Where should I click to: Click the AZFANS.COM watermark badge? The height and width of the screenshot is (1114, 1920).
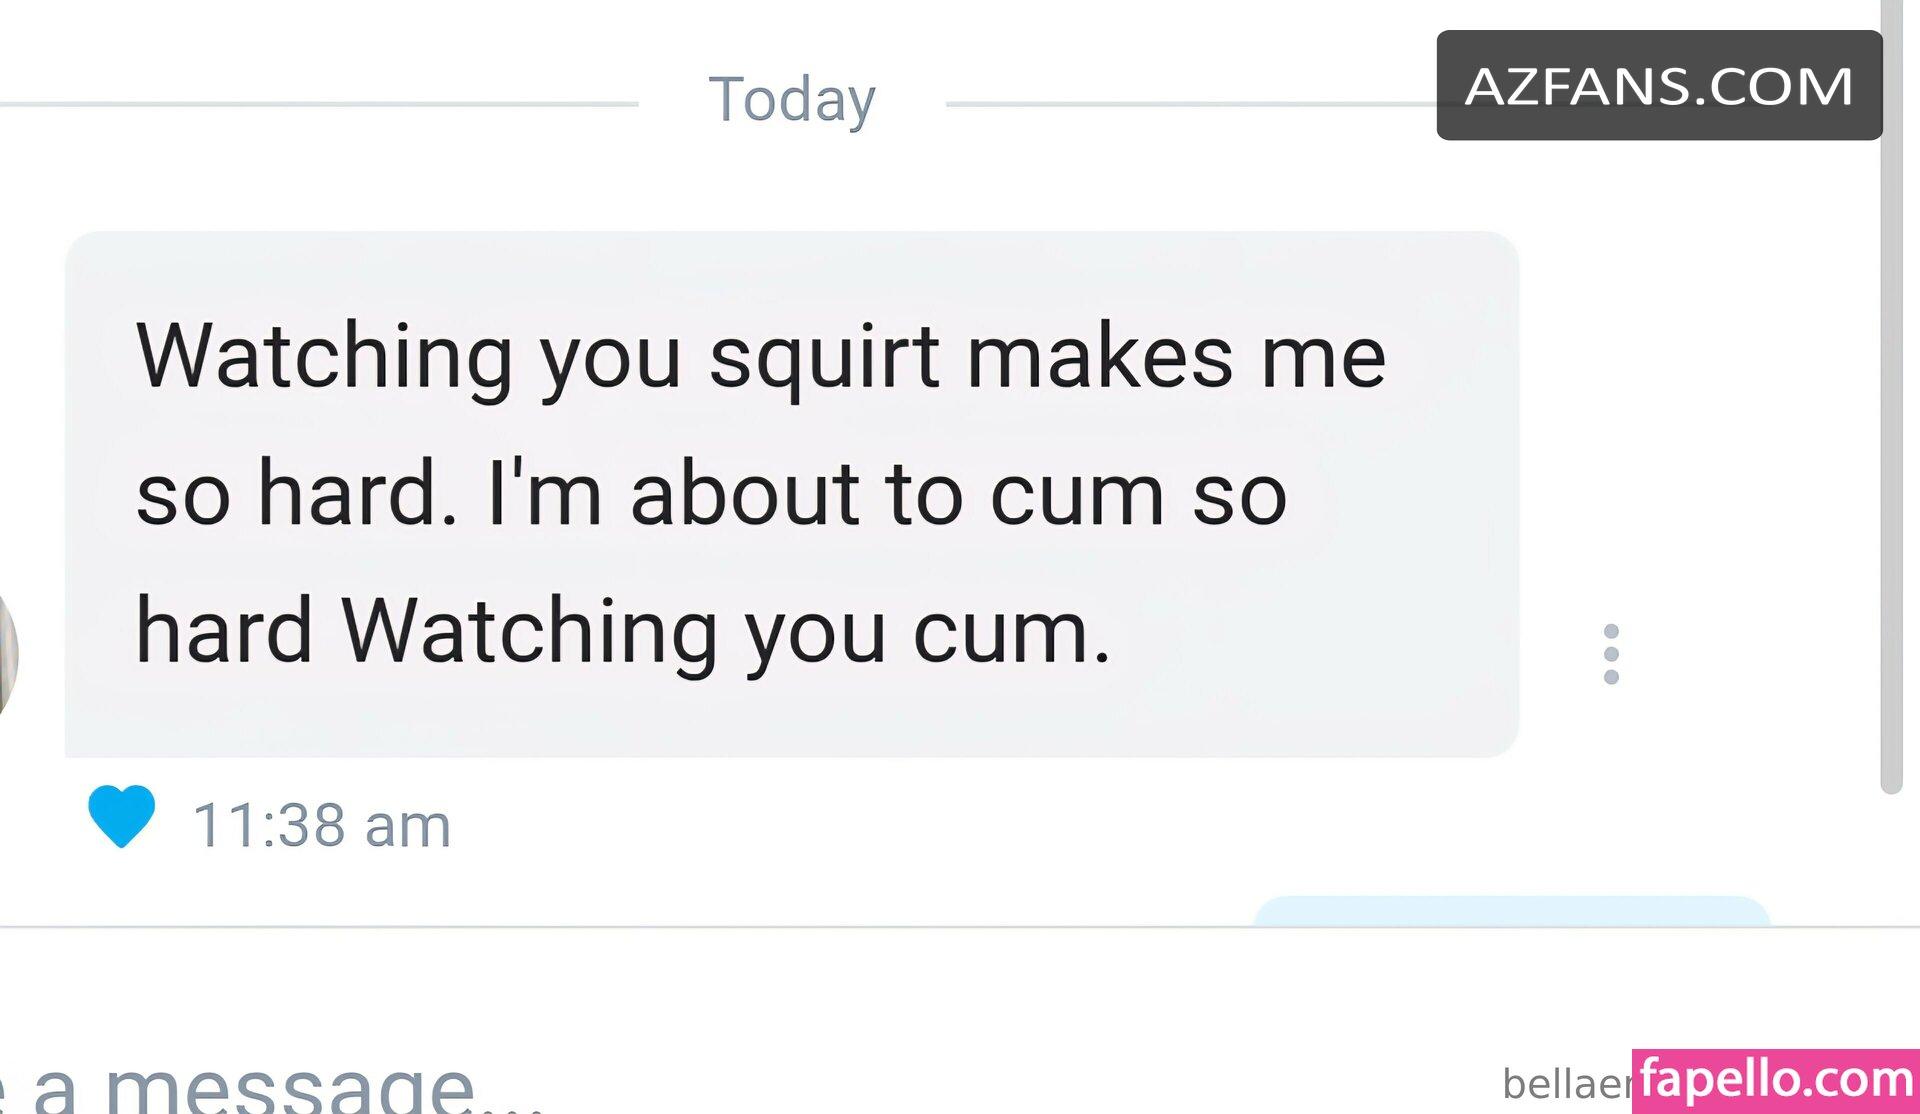[x=1659, y=85]
